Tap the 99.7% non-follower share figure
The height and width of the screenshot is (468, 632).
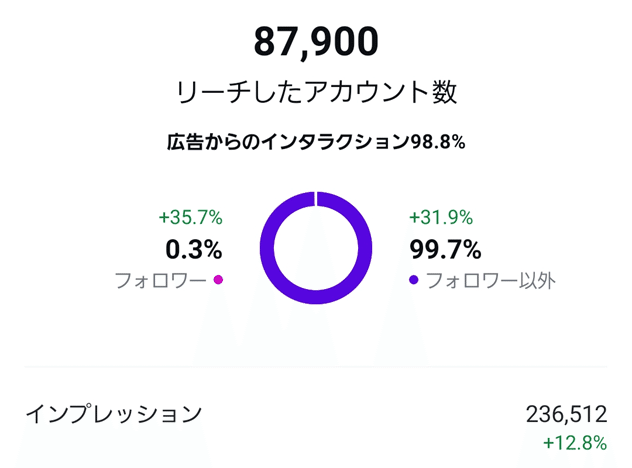[x=445, y=249]
